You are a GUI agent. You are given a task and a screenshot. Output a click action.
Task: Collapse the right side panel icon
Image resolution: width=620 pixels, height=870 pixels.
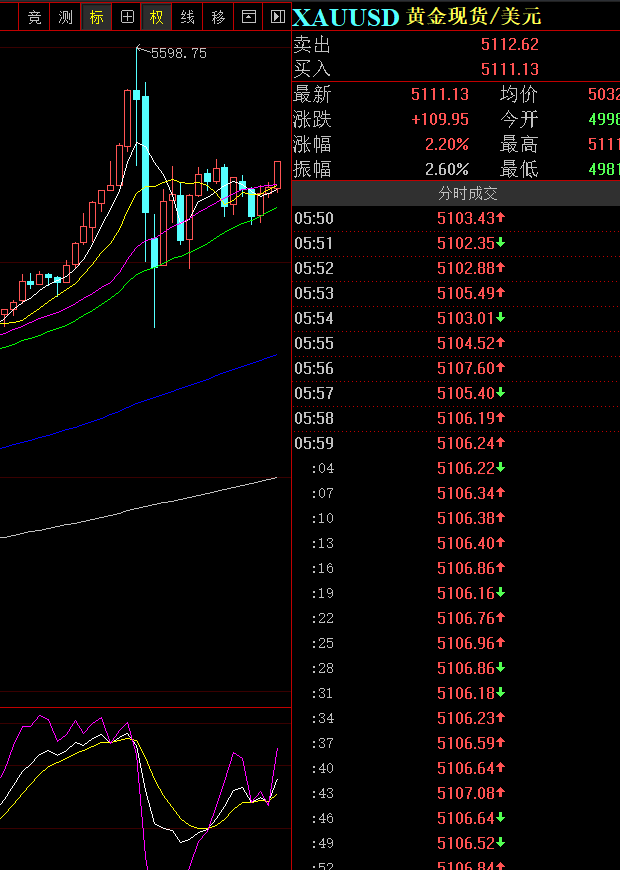pyautogui.click(x=278, y=17)
